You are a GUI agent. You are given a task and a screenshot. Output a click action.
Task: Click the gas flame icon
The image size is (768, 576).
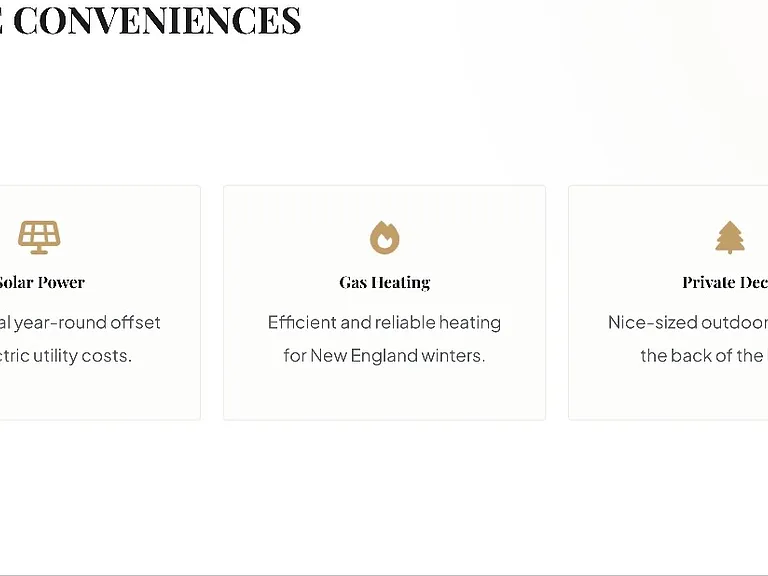[384, 238]
